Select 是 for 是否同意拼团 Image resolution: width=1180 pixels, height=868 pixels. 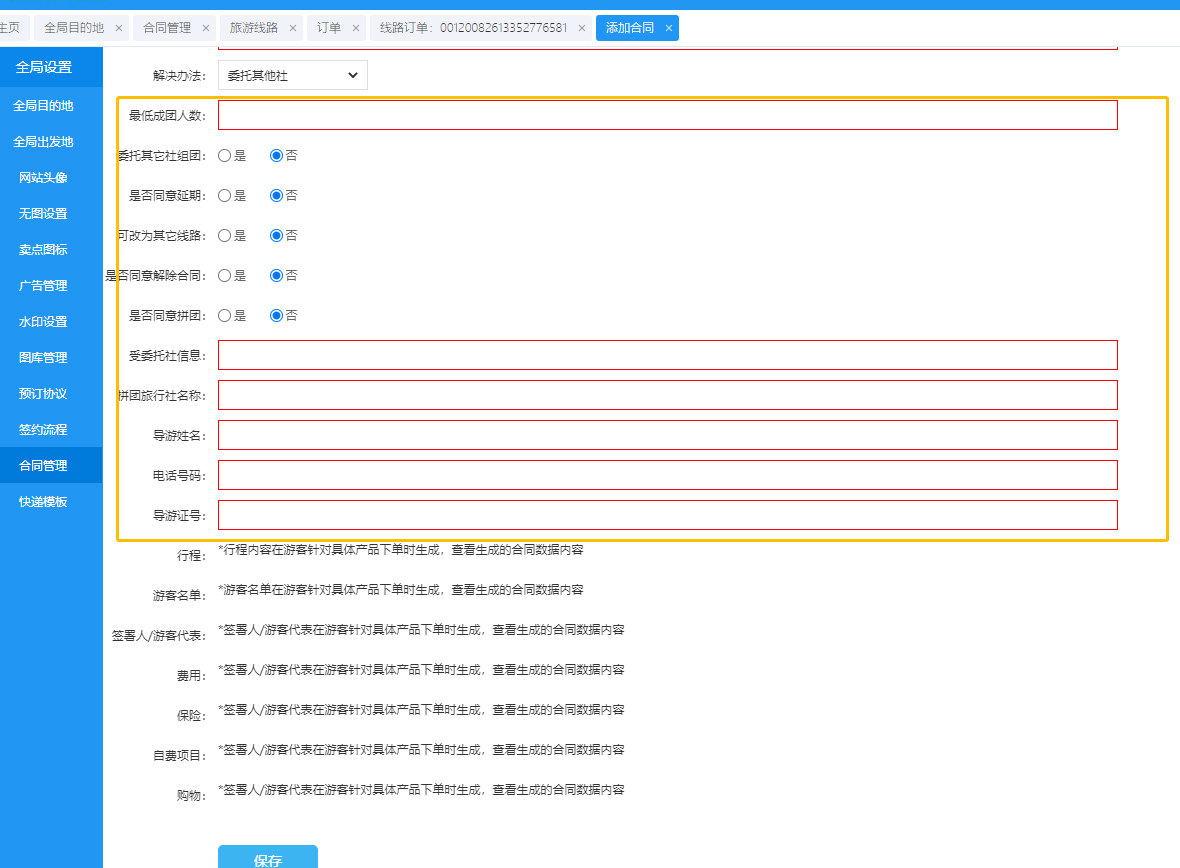(x=225, y=316)
